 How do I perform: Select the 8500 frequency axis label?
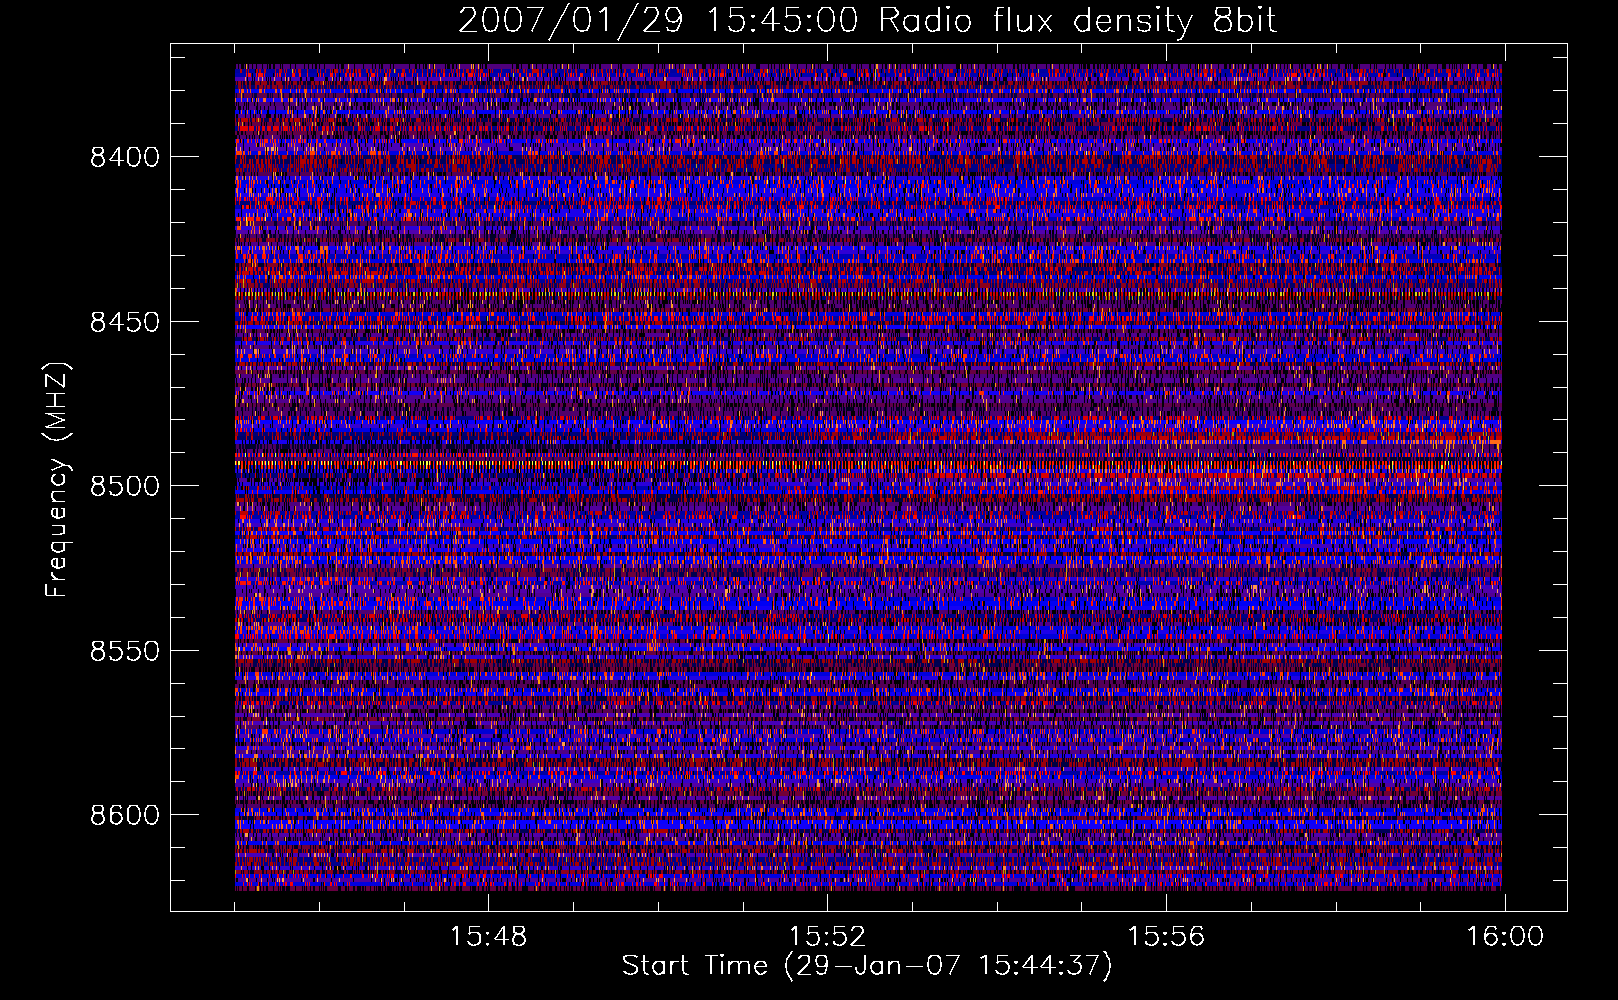[125, 486]
